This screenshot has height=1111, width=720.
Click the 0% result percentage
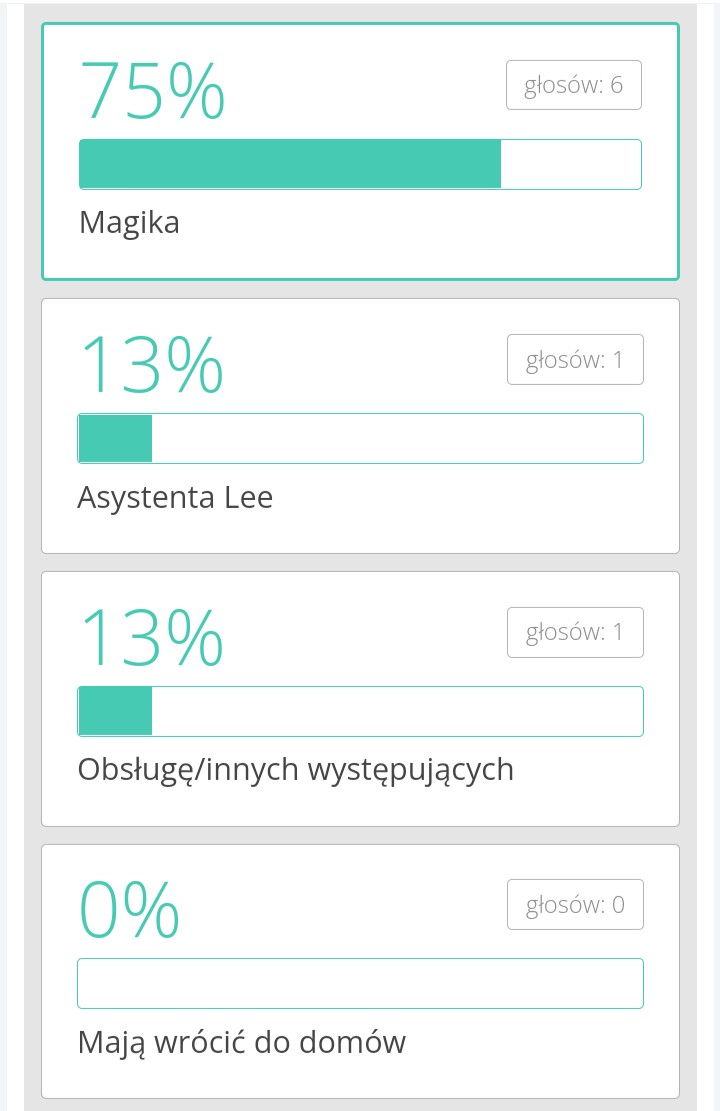[129, 909]
